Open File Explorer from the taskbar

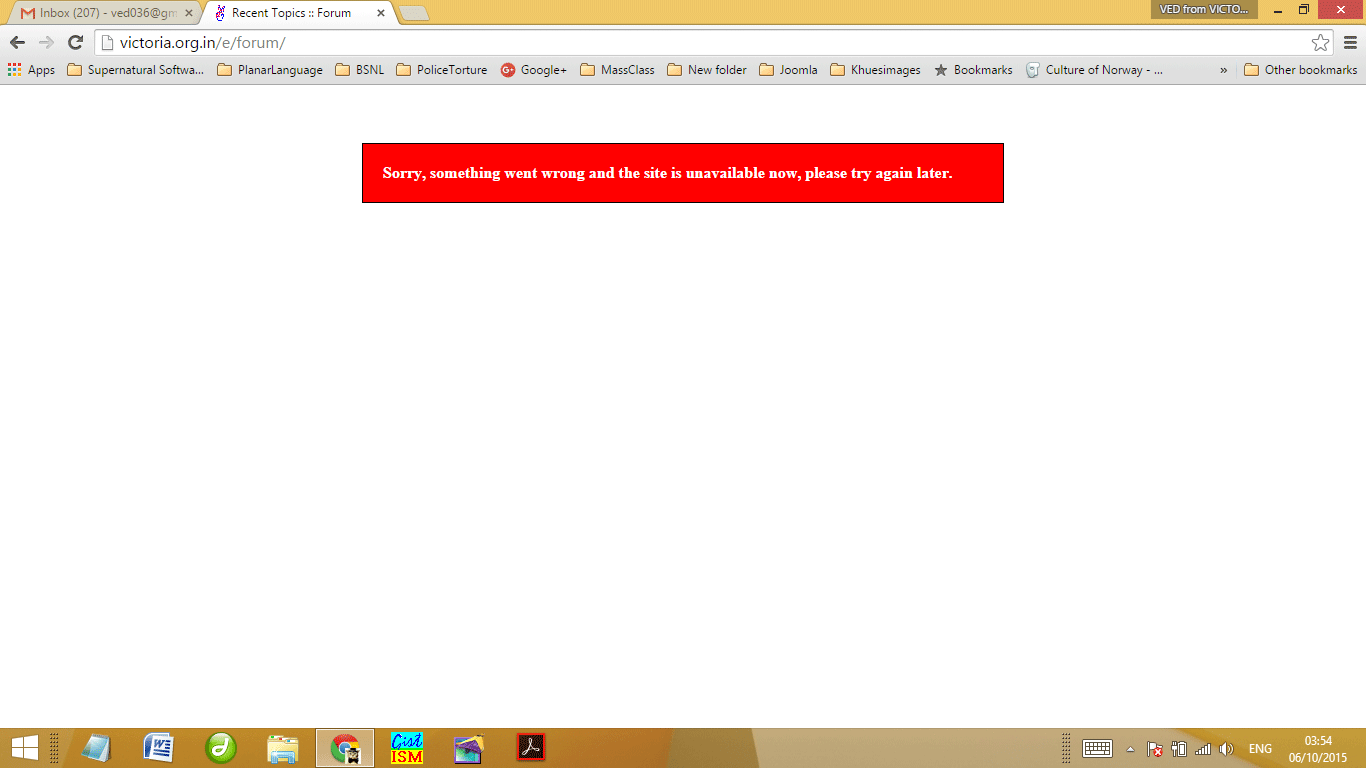(x=283, y=747)
